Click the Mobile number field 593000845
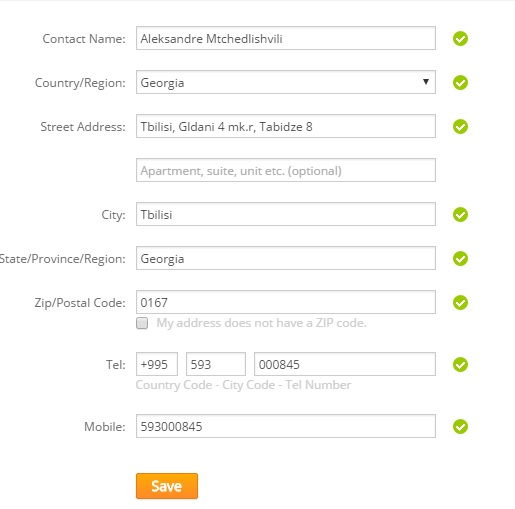Viewport: 515px width, 509px height. [286, 426]
